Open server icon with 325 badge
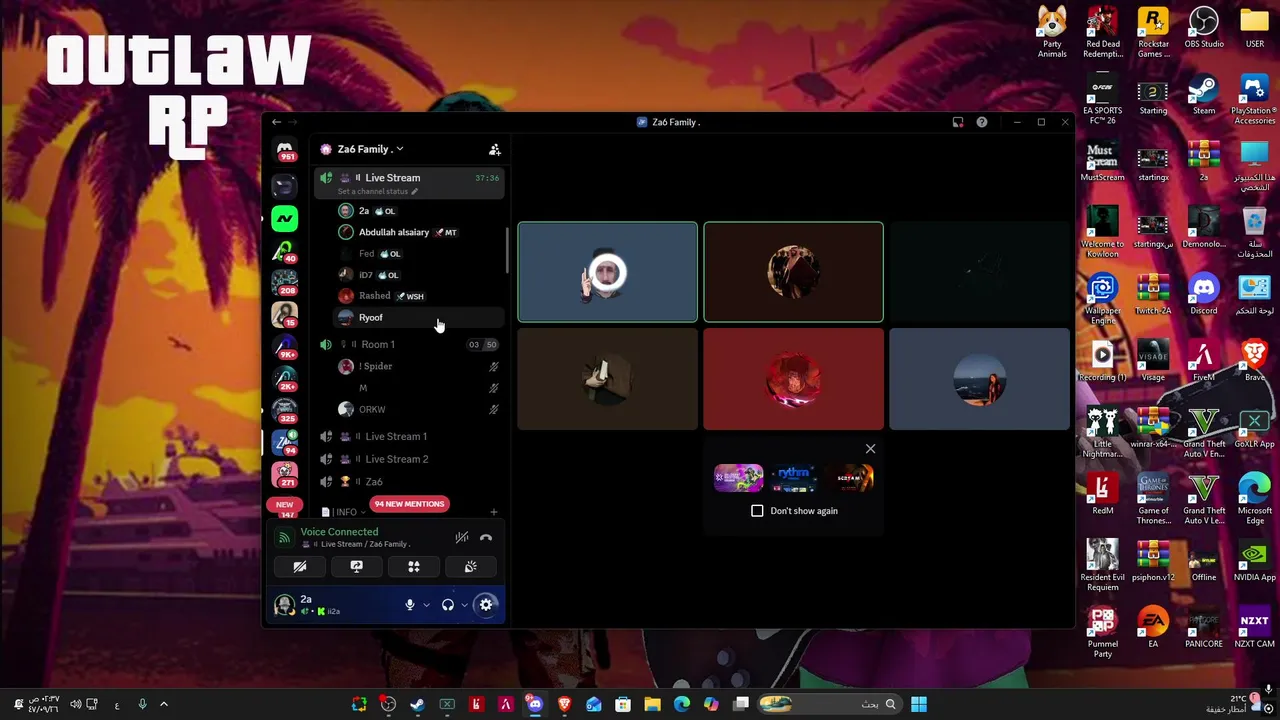Viewport: 1280px width, 720px height. point(285,410)
